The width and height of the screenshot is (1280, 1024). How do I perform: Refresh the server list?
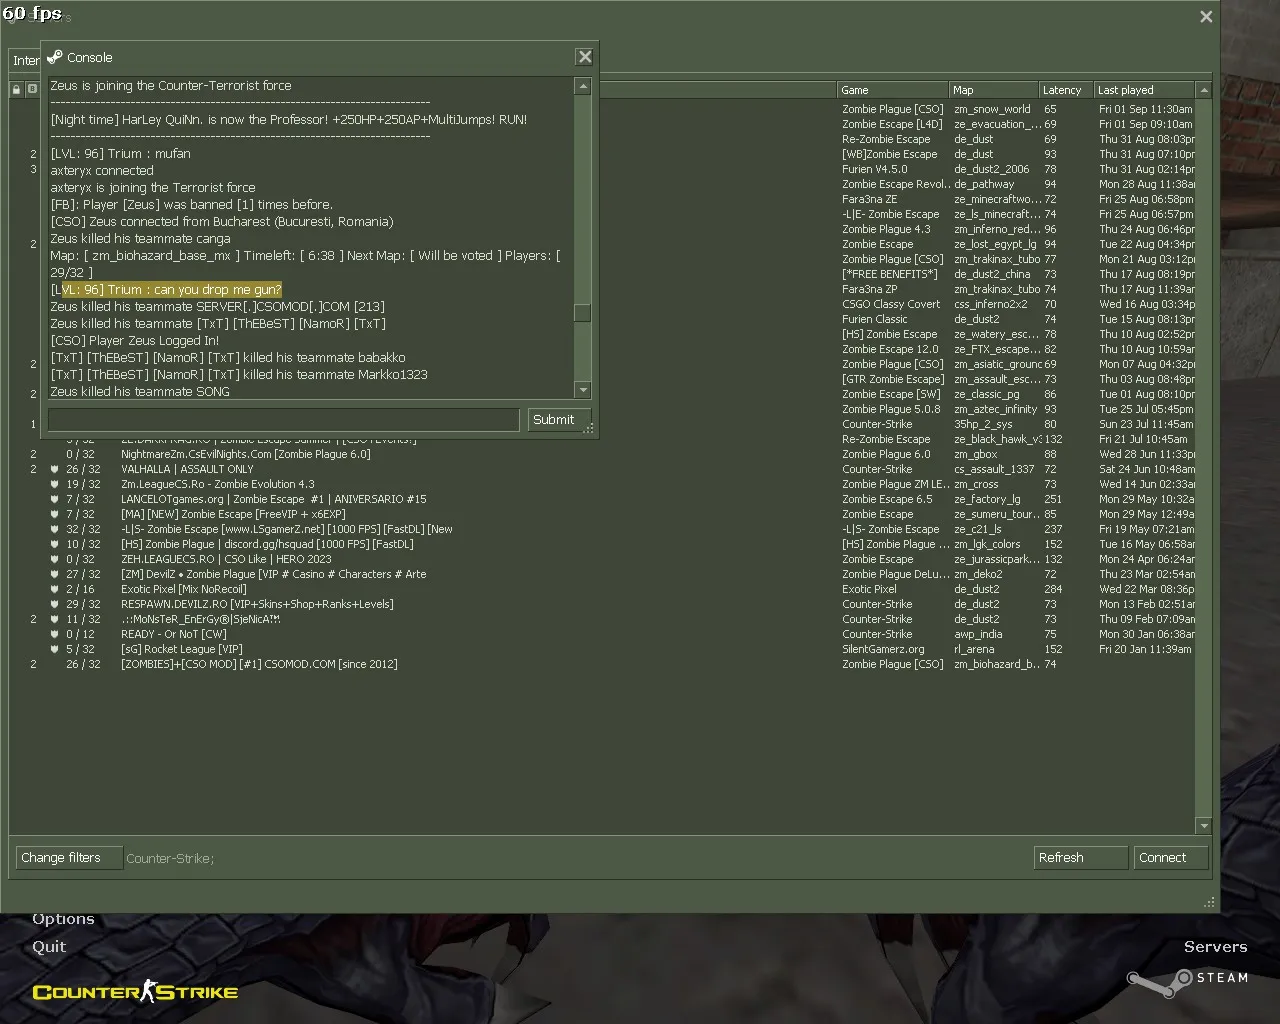(1080, 858)
